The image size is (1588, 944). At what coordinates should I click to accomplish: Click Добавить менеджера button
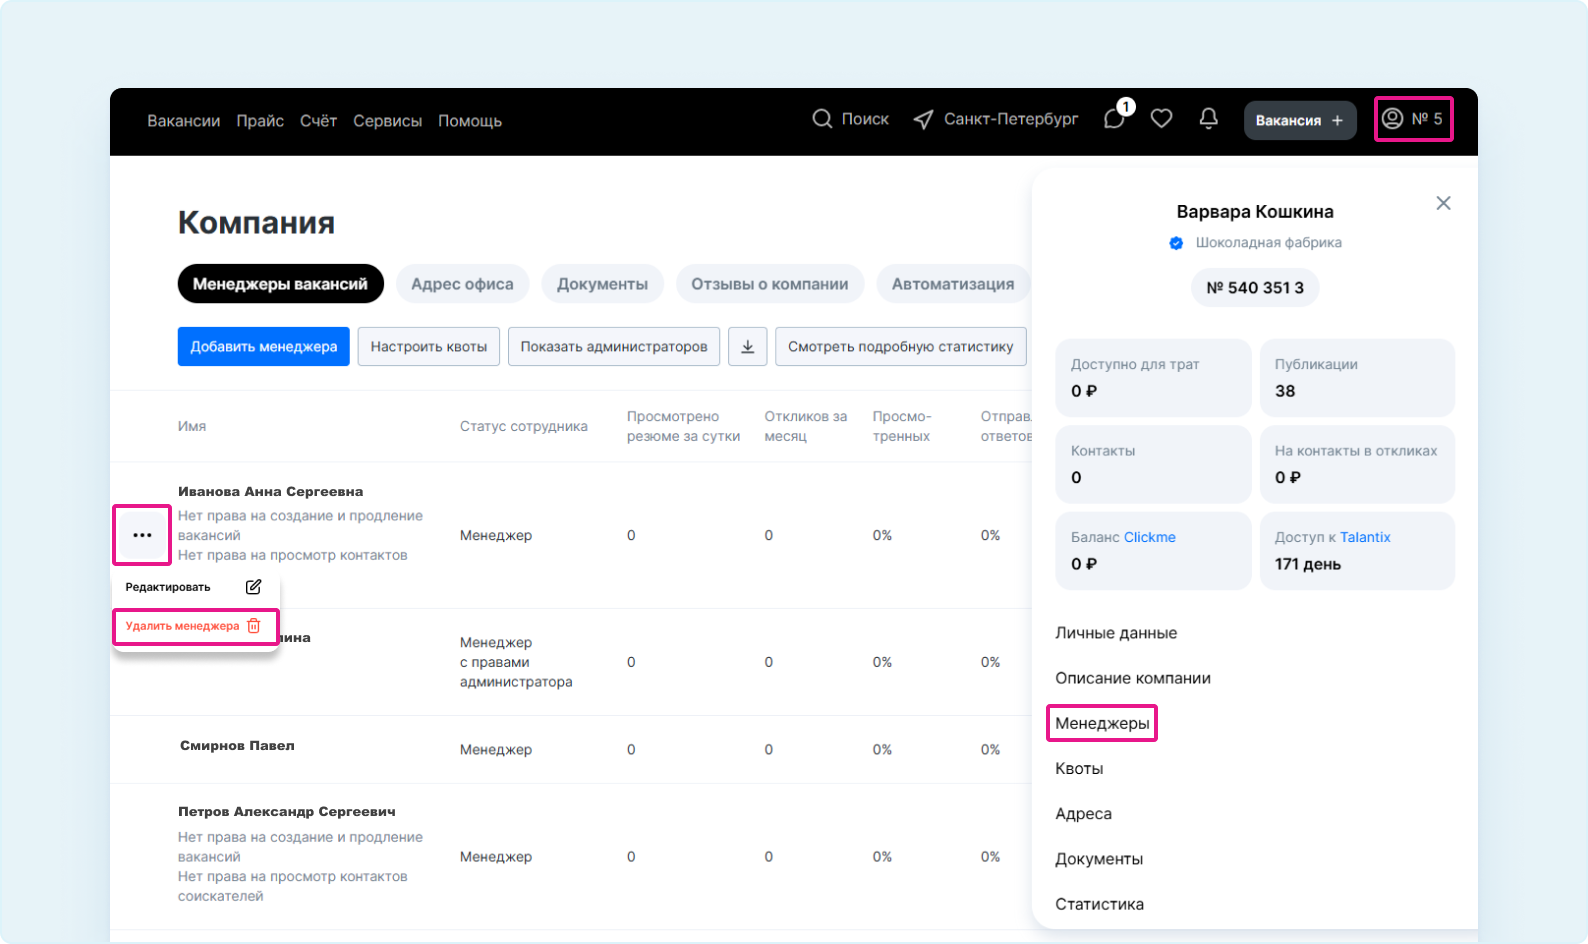[264, 346]
